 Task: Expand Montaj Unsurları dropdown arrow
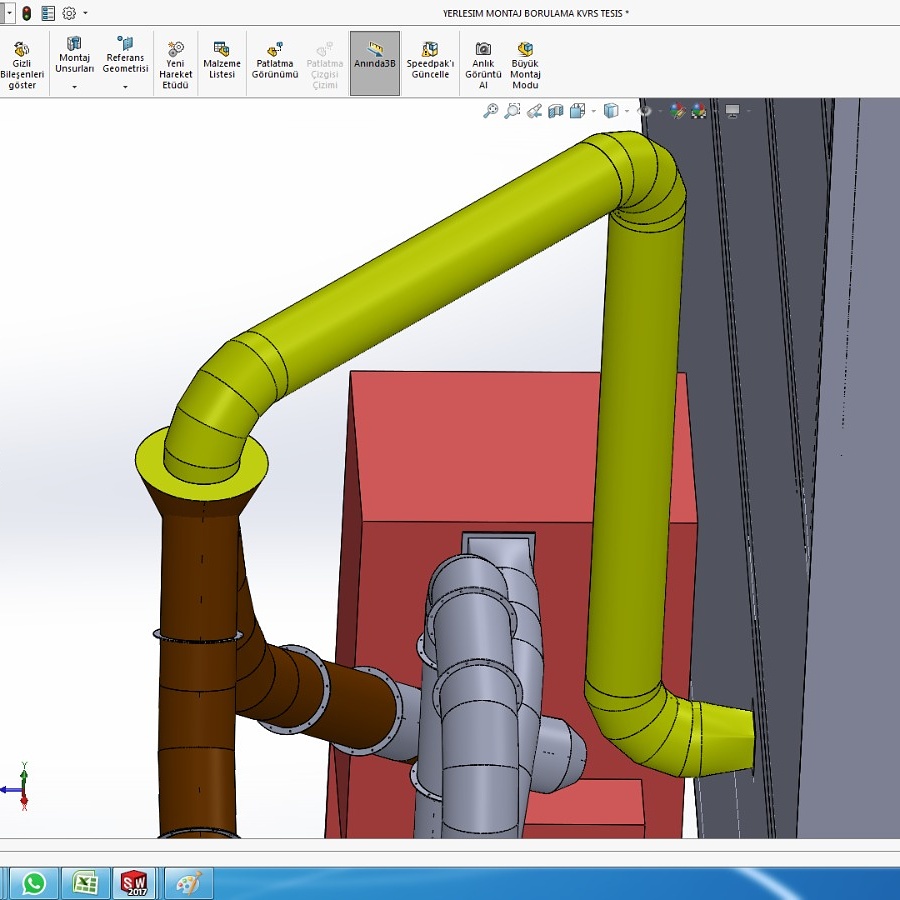coord(74,87)
